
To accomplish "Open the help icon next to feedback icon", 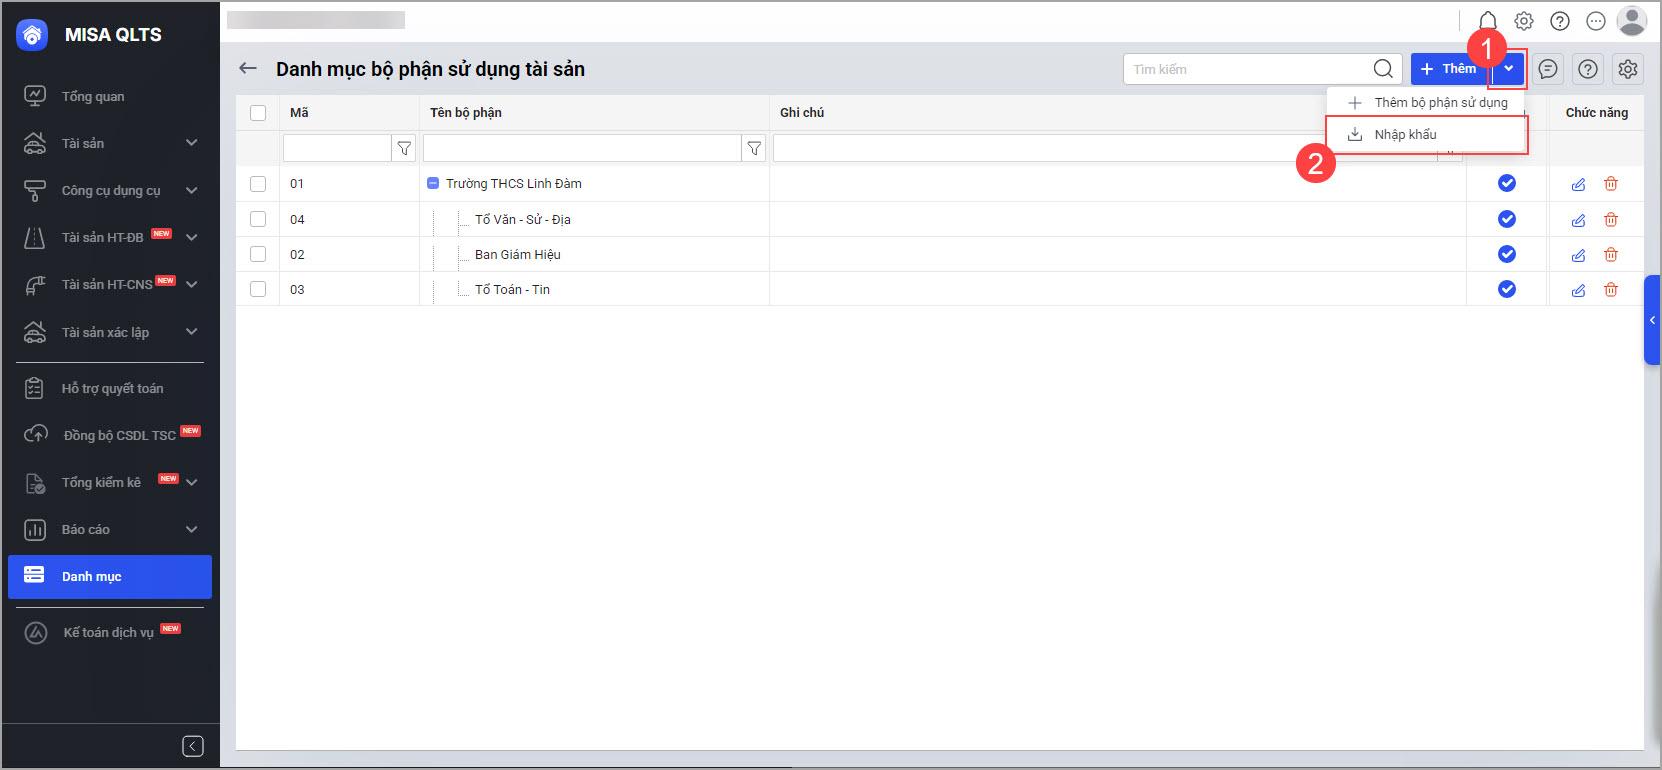I will tap(1588, 69).
